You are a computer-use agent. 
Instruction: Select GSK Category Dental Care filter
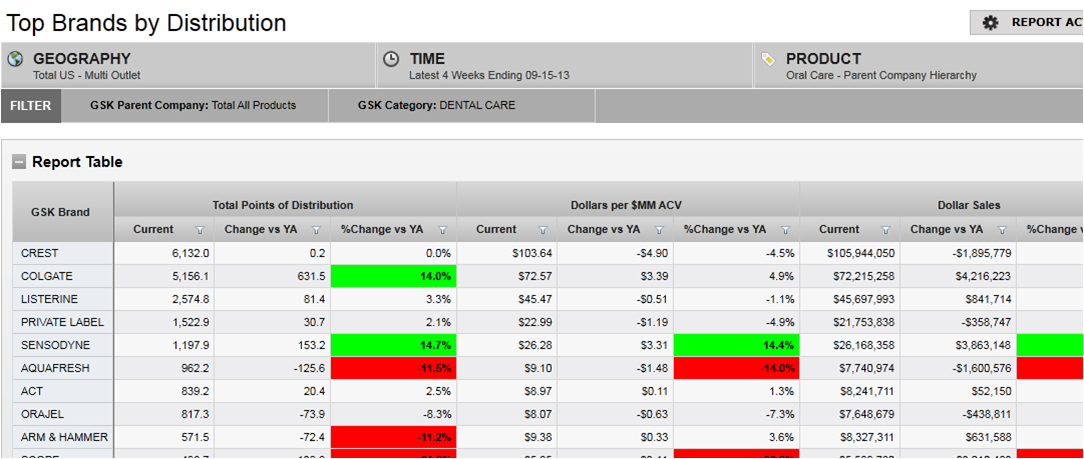pos(437,106)
